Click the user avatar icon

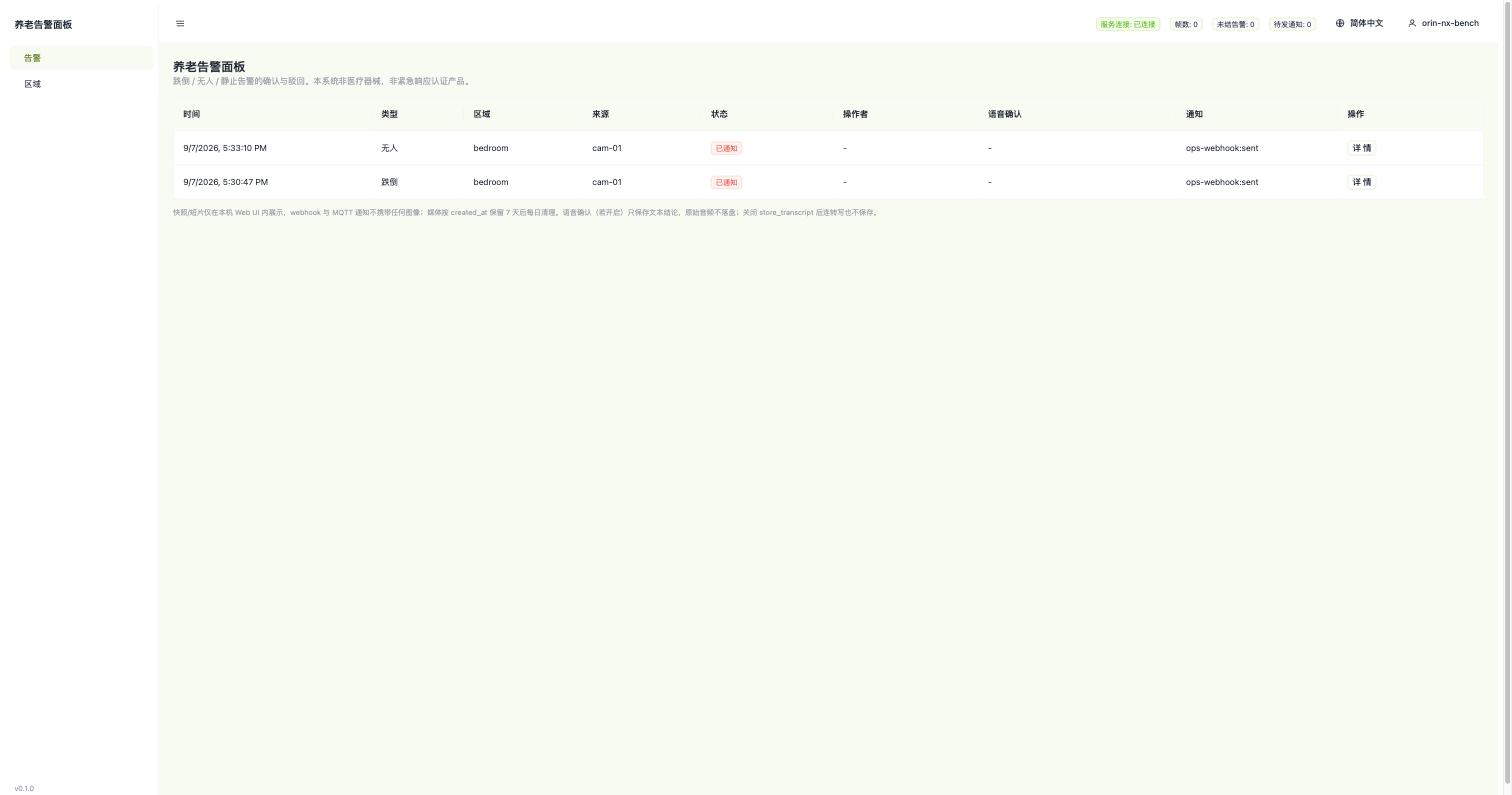pos(1412,23)
